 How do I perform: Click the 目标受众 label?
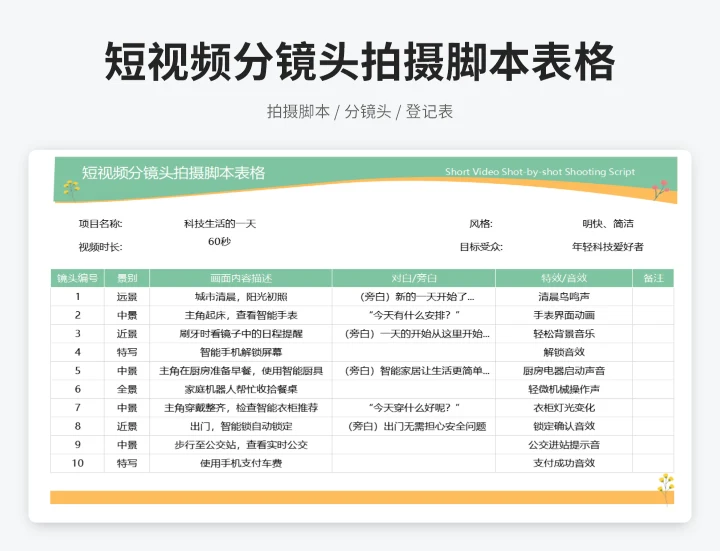(x=481, y=247)
